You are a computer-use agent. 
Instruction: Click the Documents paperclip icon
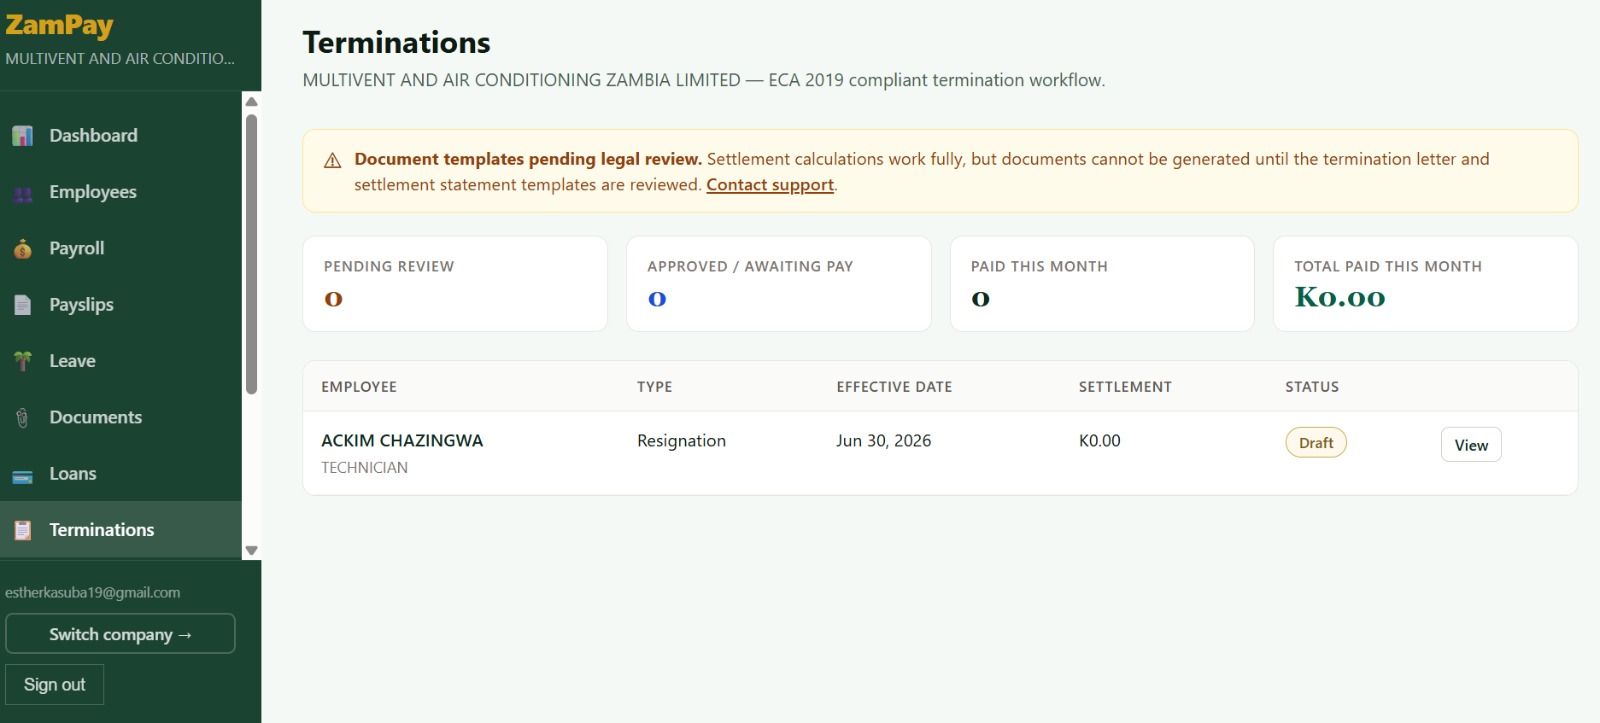click(23, 418)
